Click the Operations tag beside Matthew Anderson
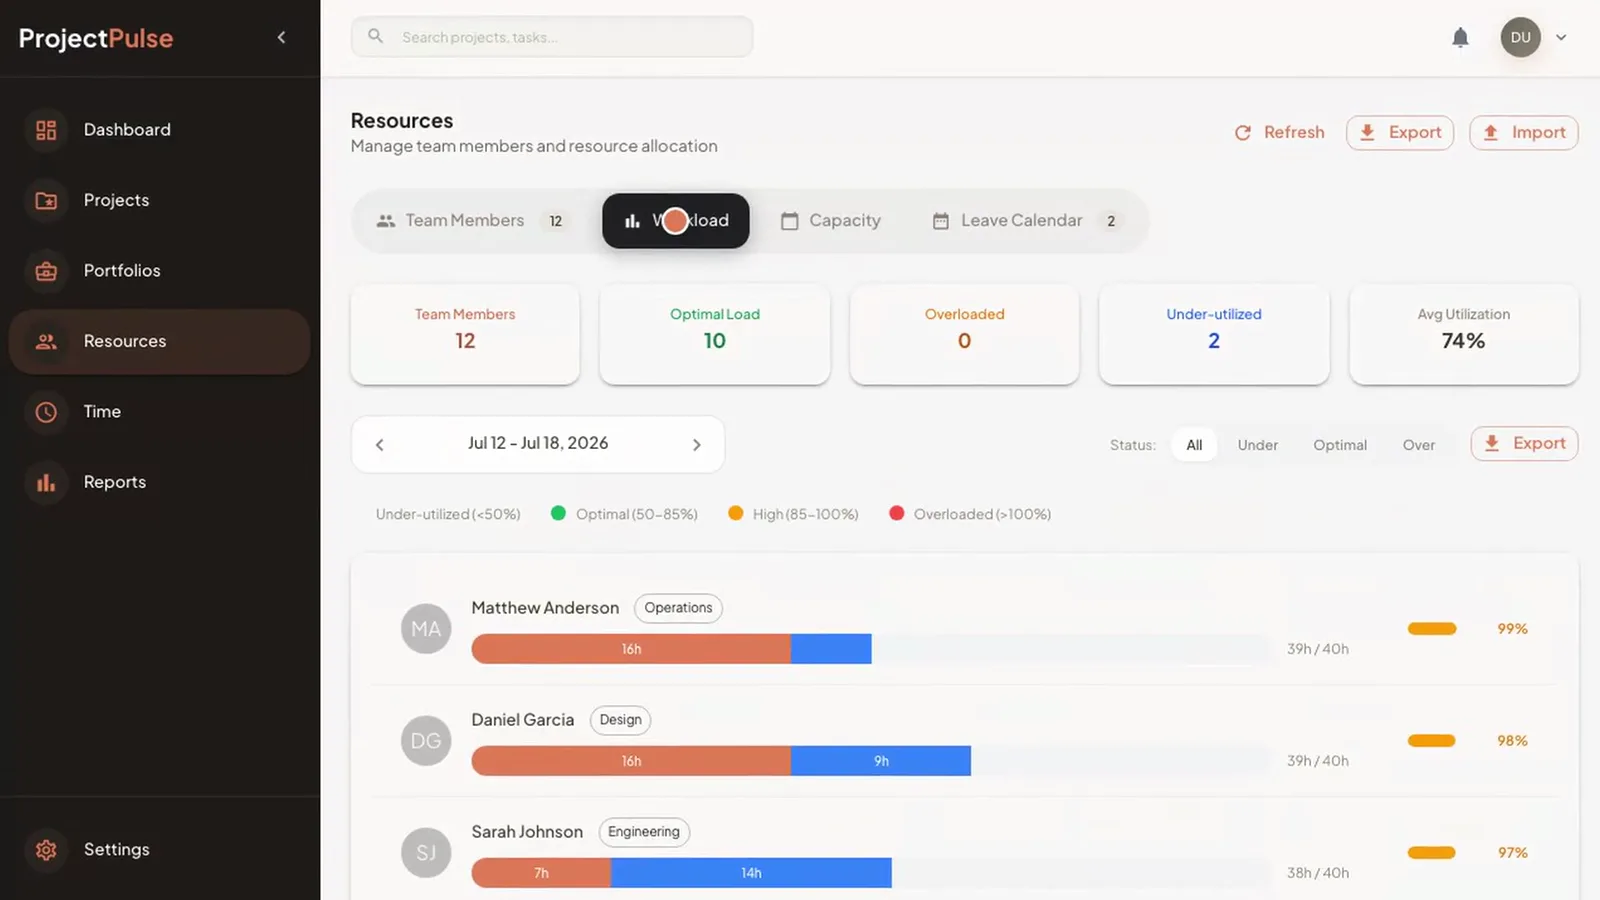Viewport: 1600px width, 900px height. pyautogui.click(x=678, y=608)
